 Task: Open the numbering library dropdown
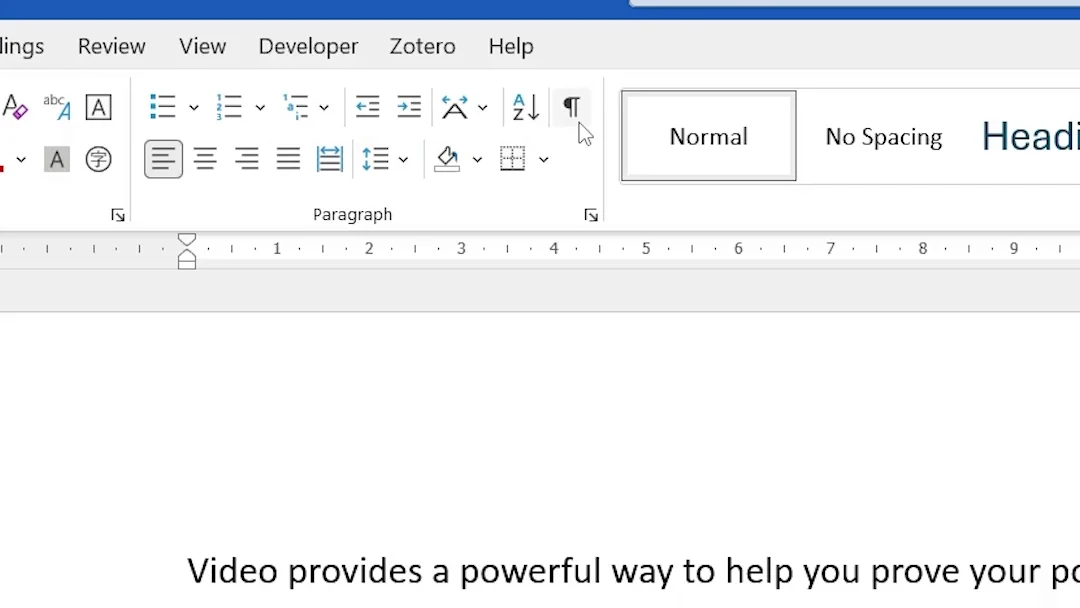point(260,107)
